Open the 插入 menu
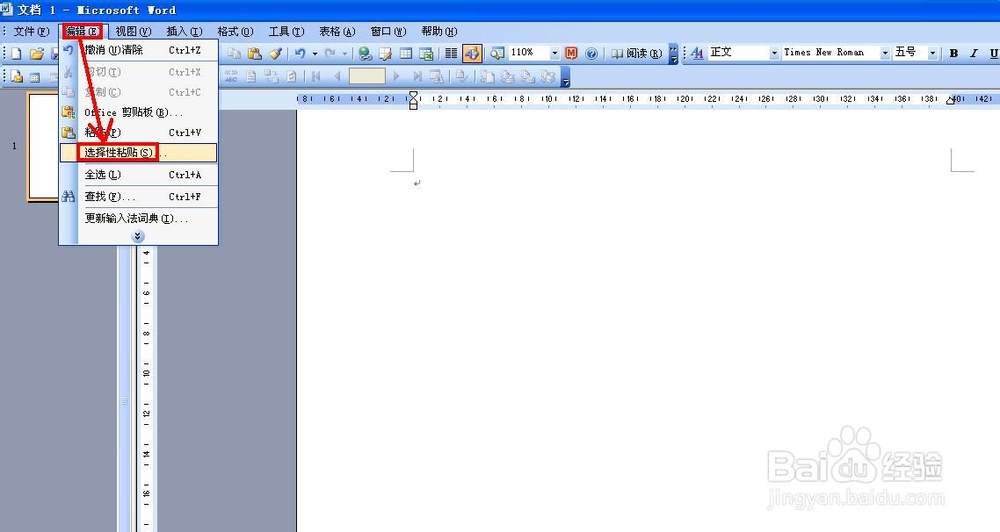 [184, 31]
